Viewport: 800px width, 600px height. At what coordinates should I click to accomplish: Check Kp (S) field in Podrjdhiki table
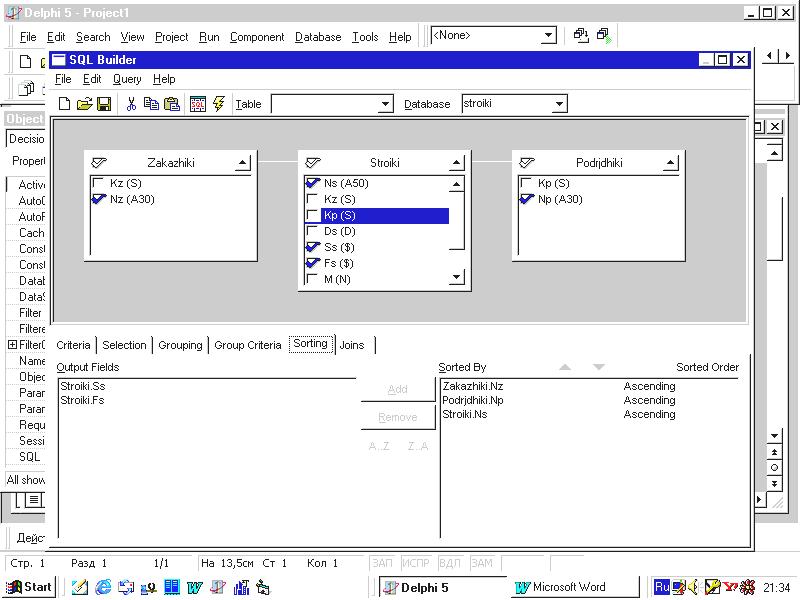coord(526,183)
